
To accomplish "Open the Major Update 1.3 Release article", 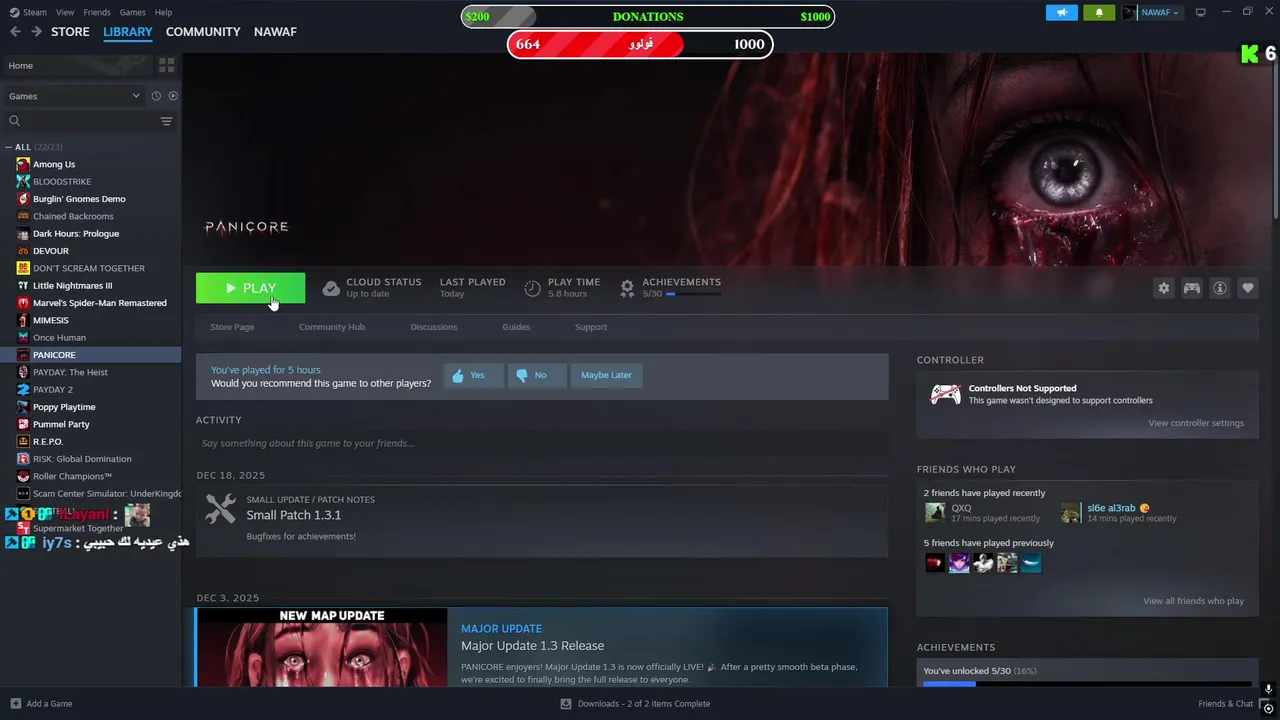I will (532, 646).
